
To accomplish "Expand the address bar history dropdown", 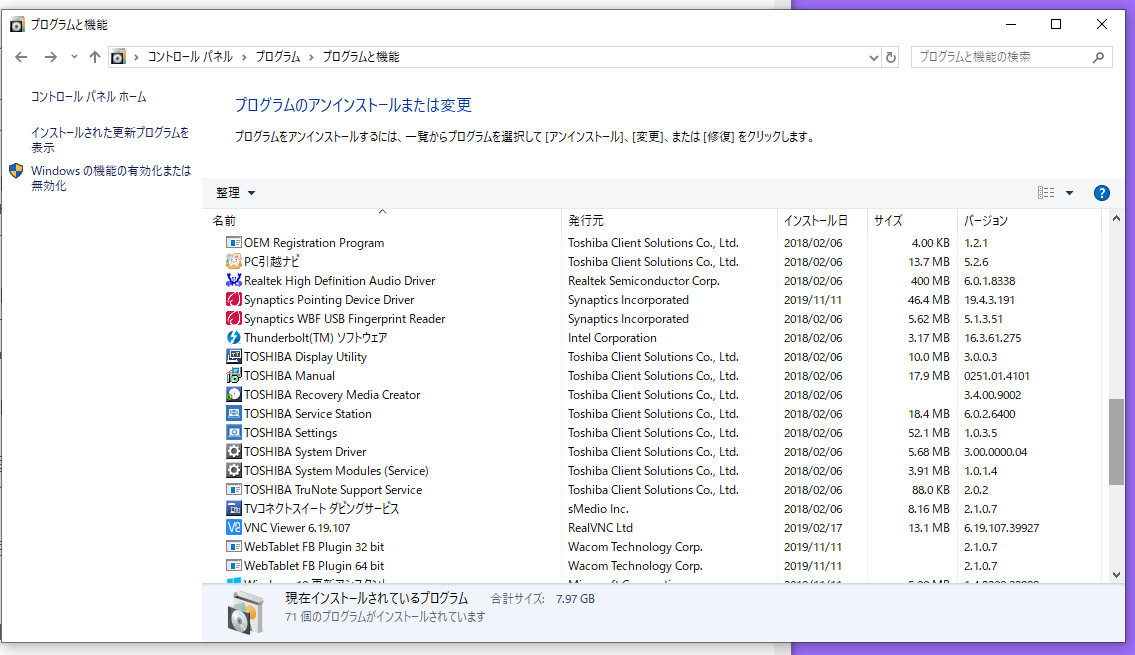I will click(x=873, y=57).
